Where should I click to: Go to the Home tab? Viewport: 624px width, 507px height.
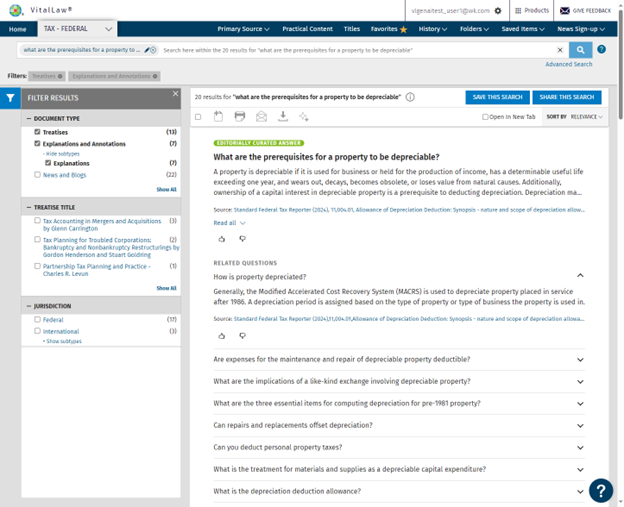(18, 29)
